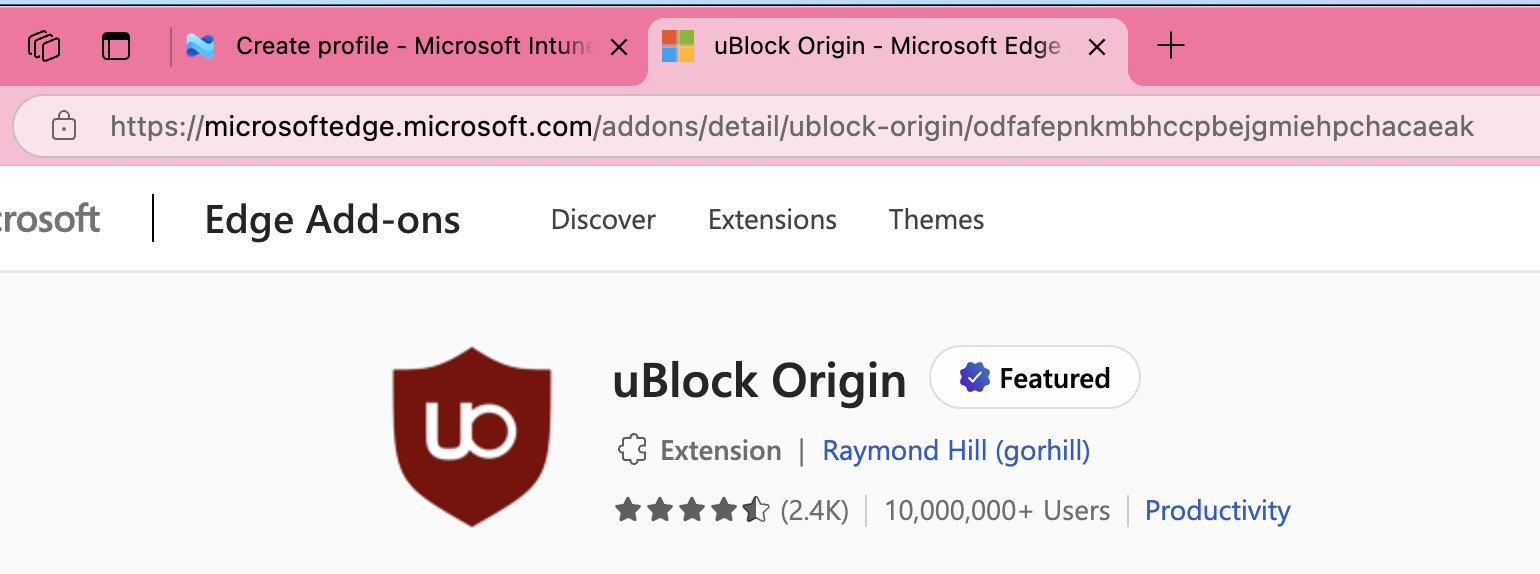This screenshot has width=1540, height=574.
Task: Click the 10,000,000+ Users text
Action: click(x=997, y=511)
